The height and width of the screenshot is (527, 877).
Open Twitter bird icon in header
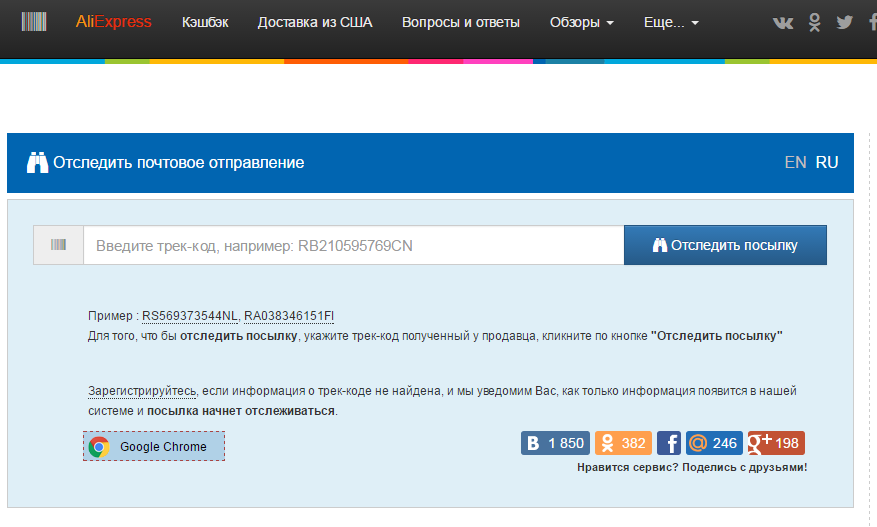pyautogui.click(x=845, y=22)
